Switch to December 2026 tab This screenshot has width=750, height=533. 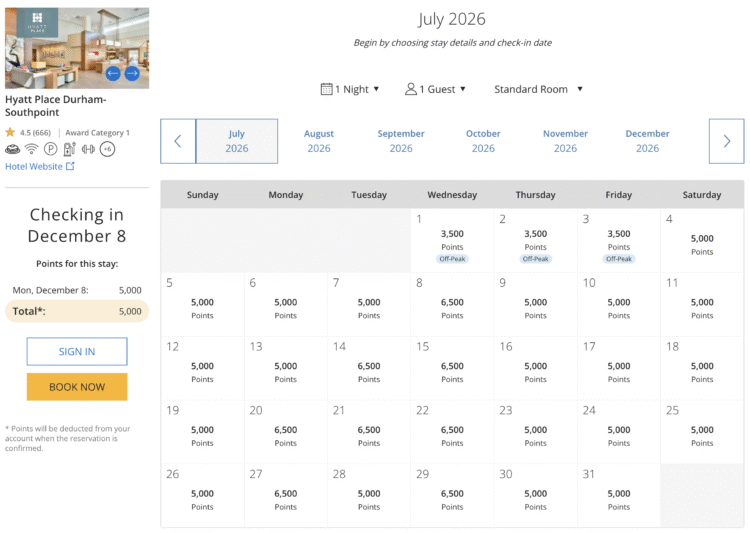pyautogui.click(x=648, y=141)
